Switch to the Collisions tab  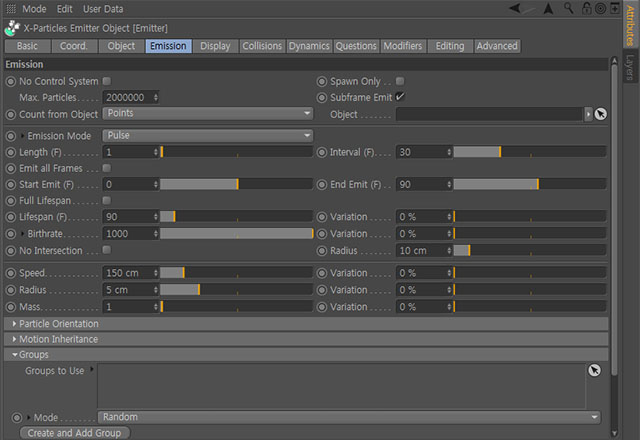click(x=262, y=46)
